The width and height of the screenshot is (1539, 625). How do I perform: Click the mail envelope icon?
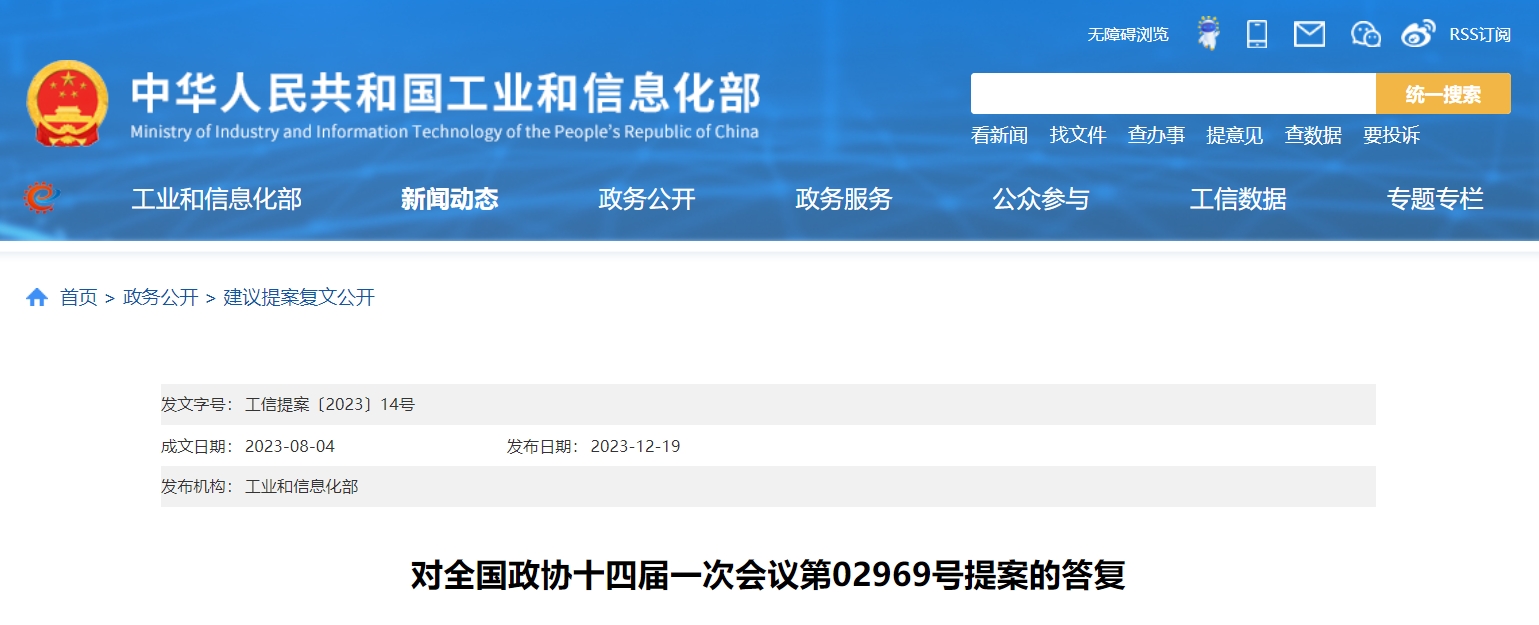pos(1309,32)
